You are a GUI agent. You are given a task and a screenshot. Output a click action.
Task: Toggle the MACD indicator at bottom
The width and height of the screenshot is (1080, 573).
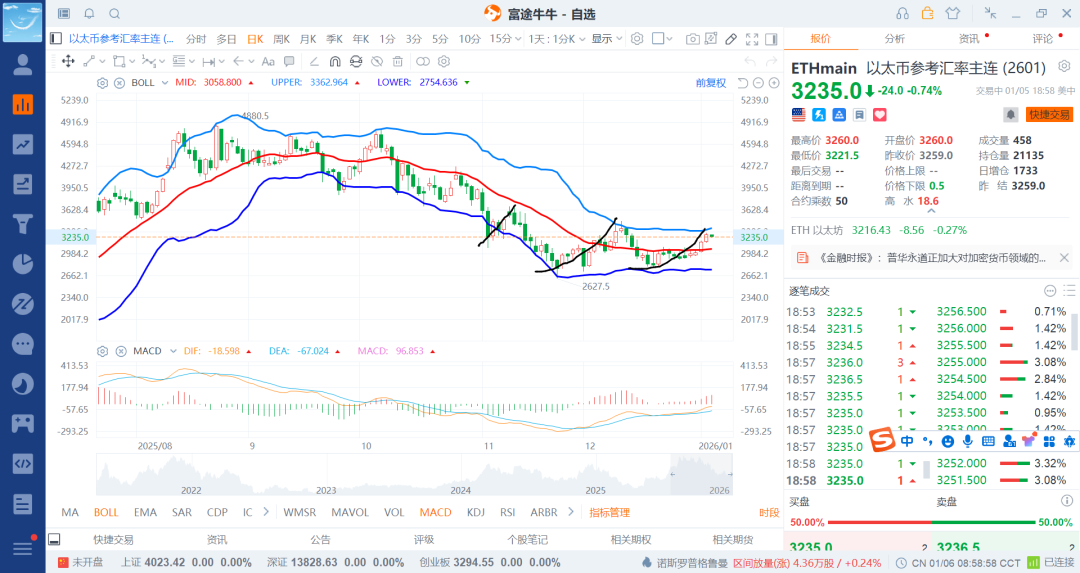click(435, 512)
